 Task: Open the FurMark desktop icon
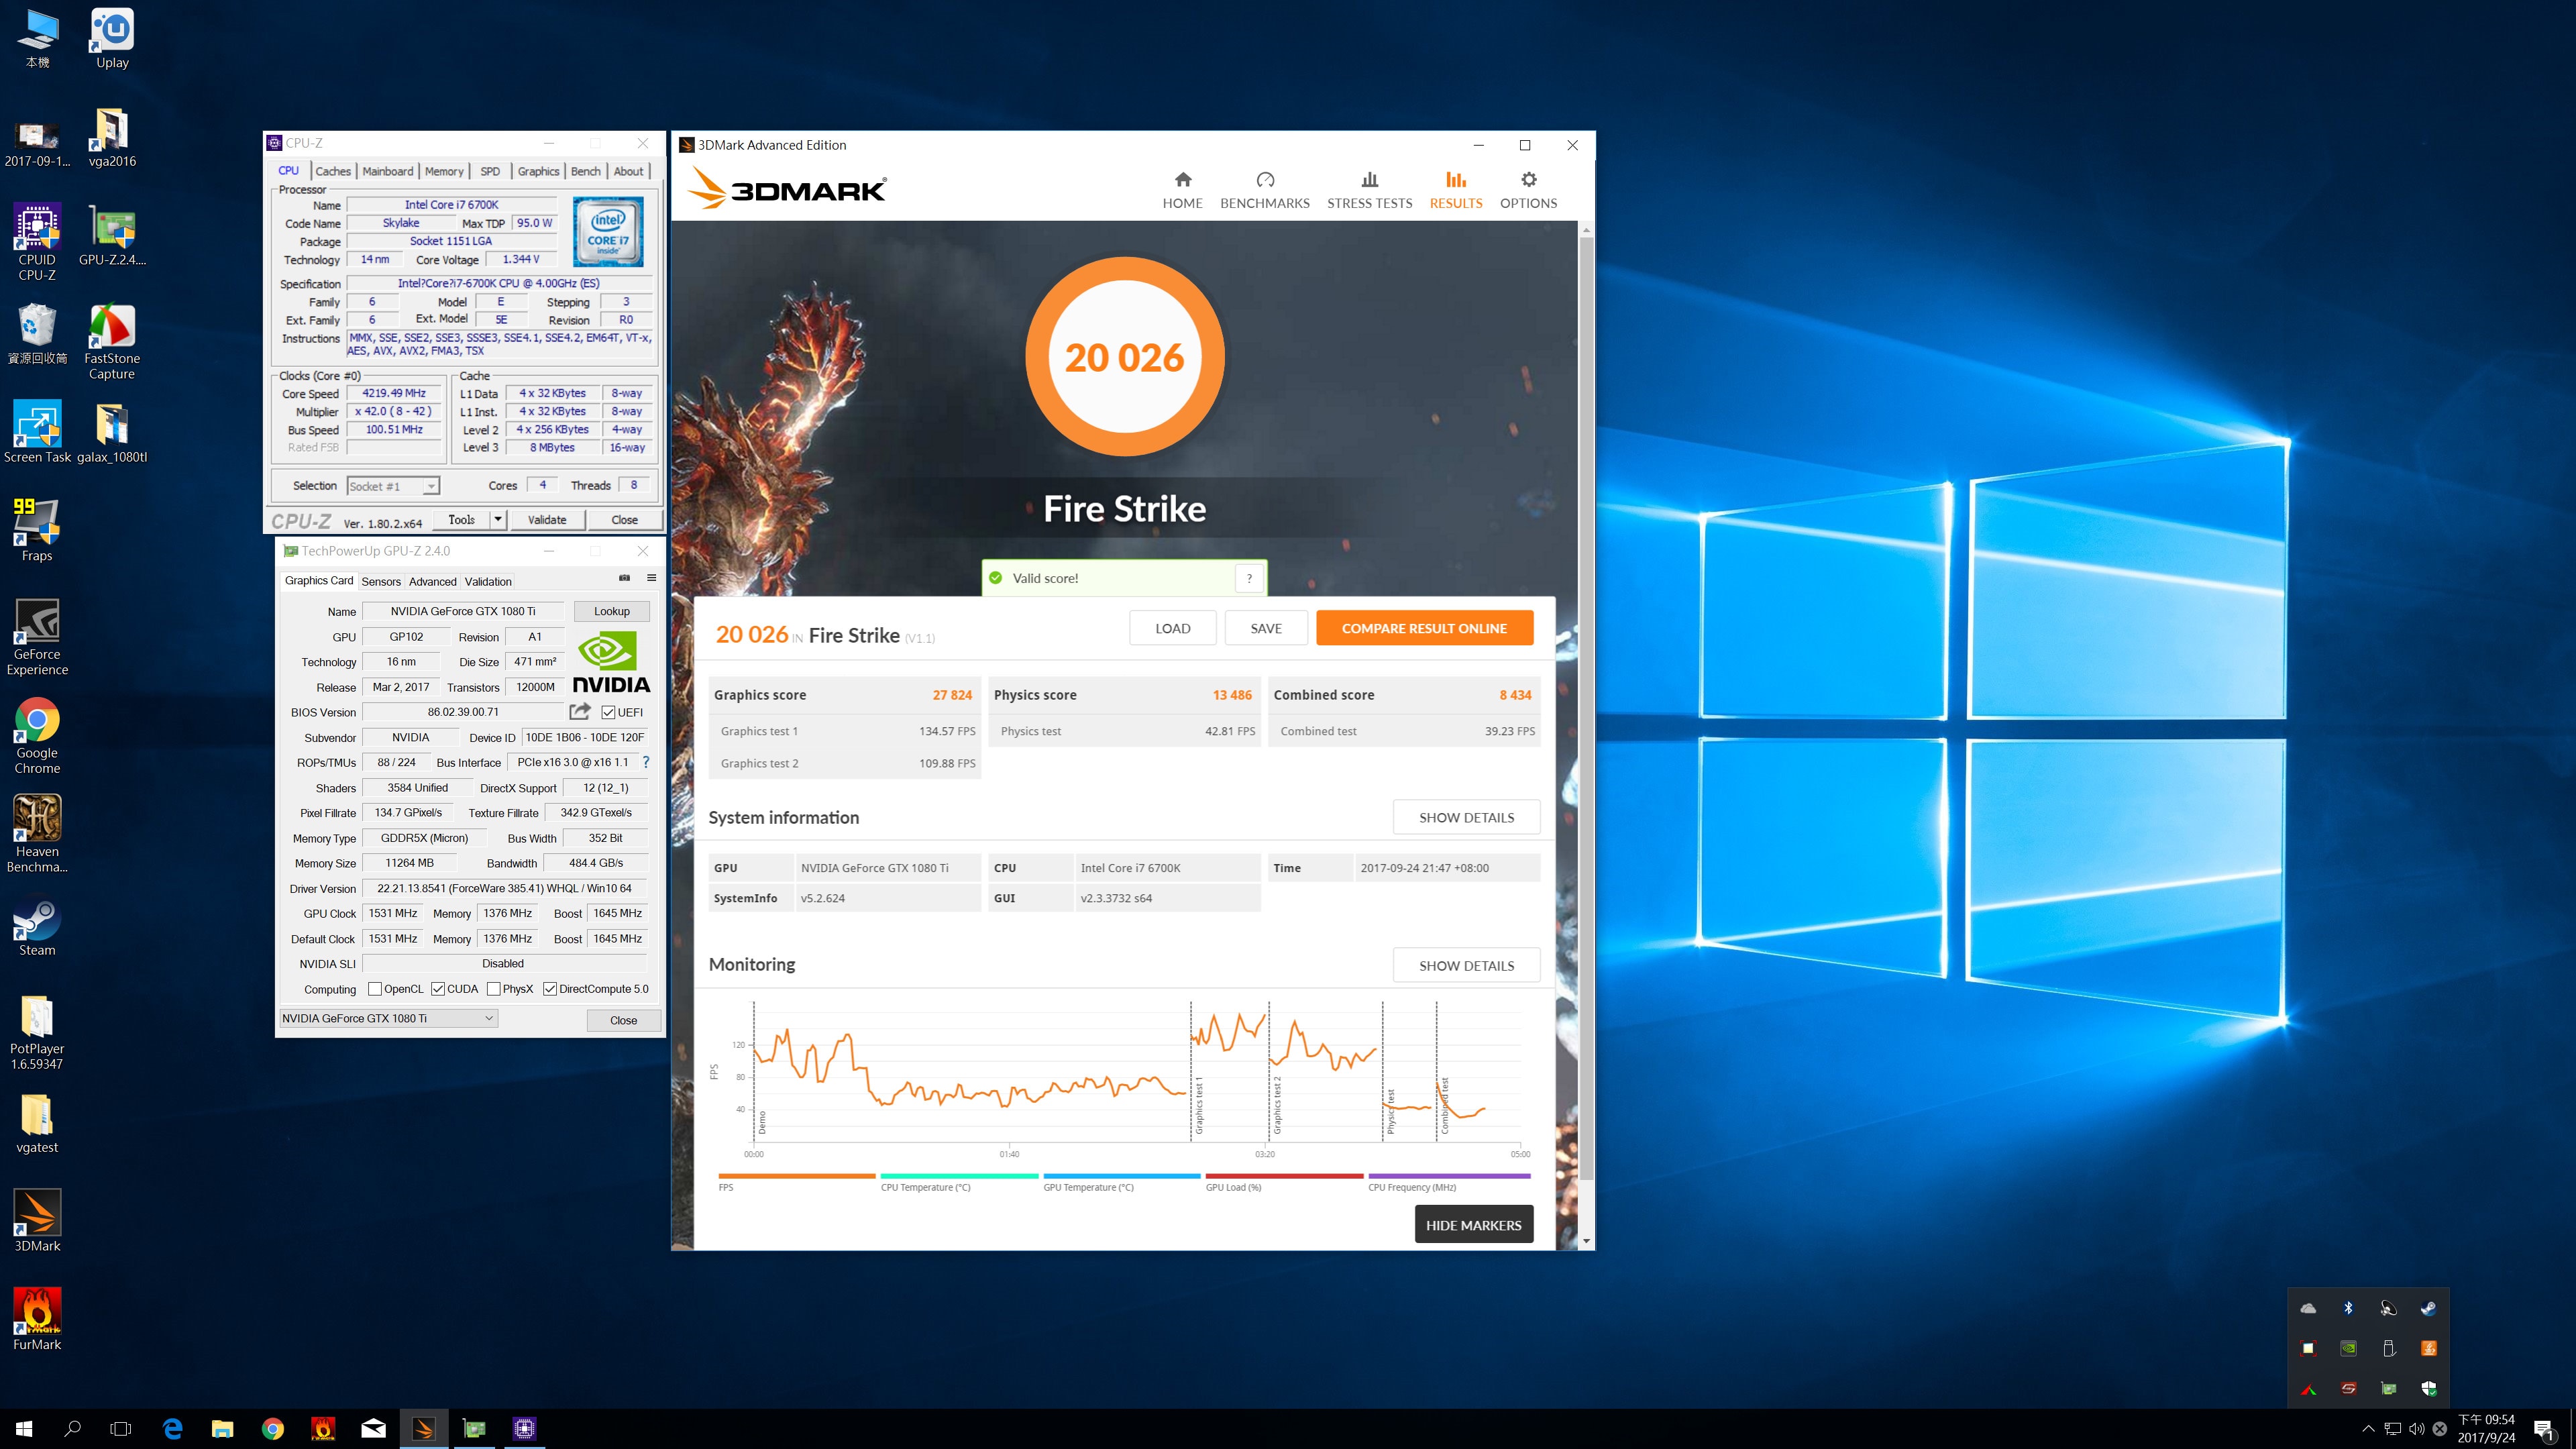(37, 1319)
